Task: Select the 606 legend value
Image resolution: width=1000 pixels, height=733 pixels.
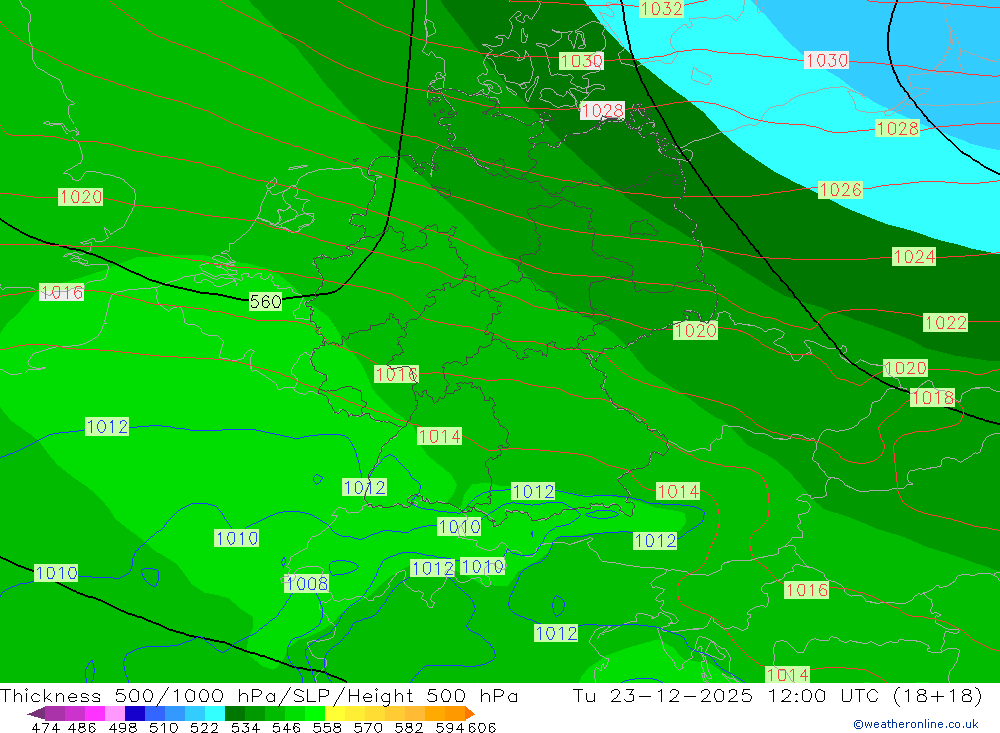Action: click(x=482, y=727)
